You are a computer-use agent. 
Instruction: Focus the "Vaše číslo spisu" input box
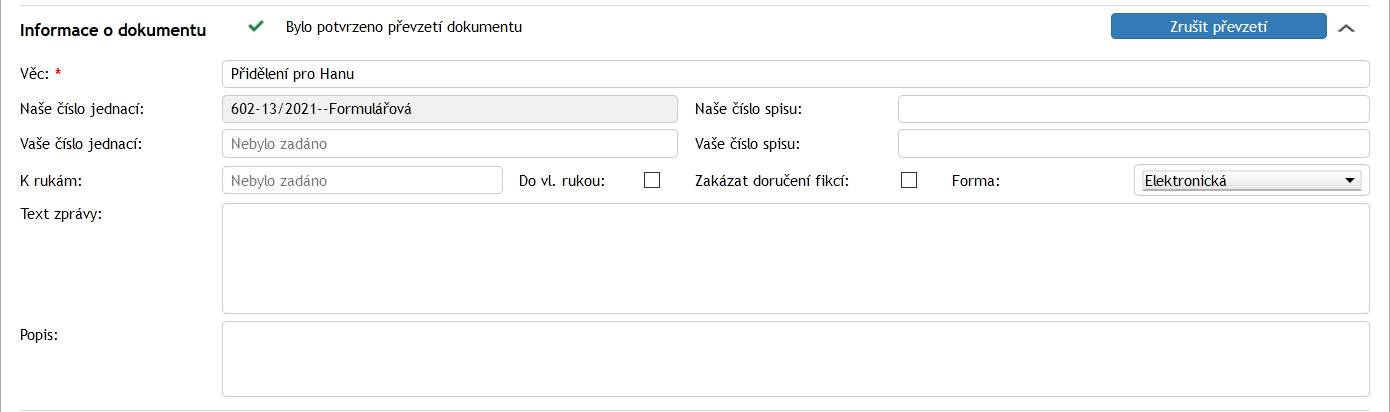1133,144
